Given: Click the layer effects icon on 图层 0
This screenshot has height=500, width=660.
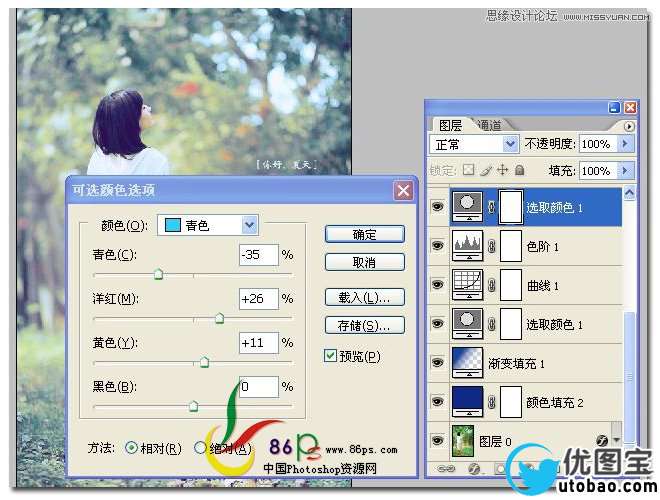Looking at the screenshot, I should pyautogui.click(x=602, y=439).
